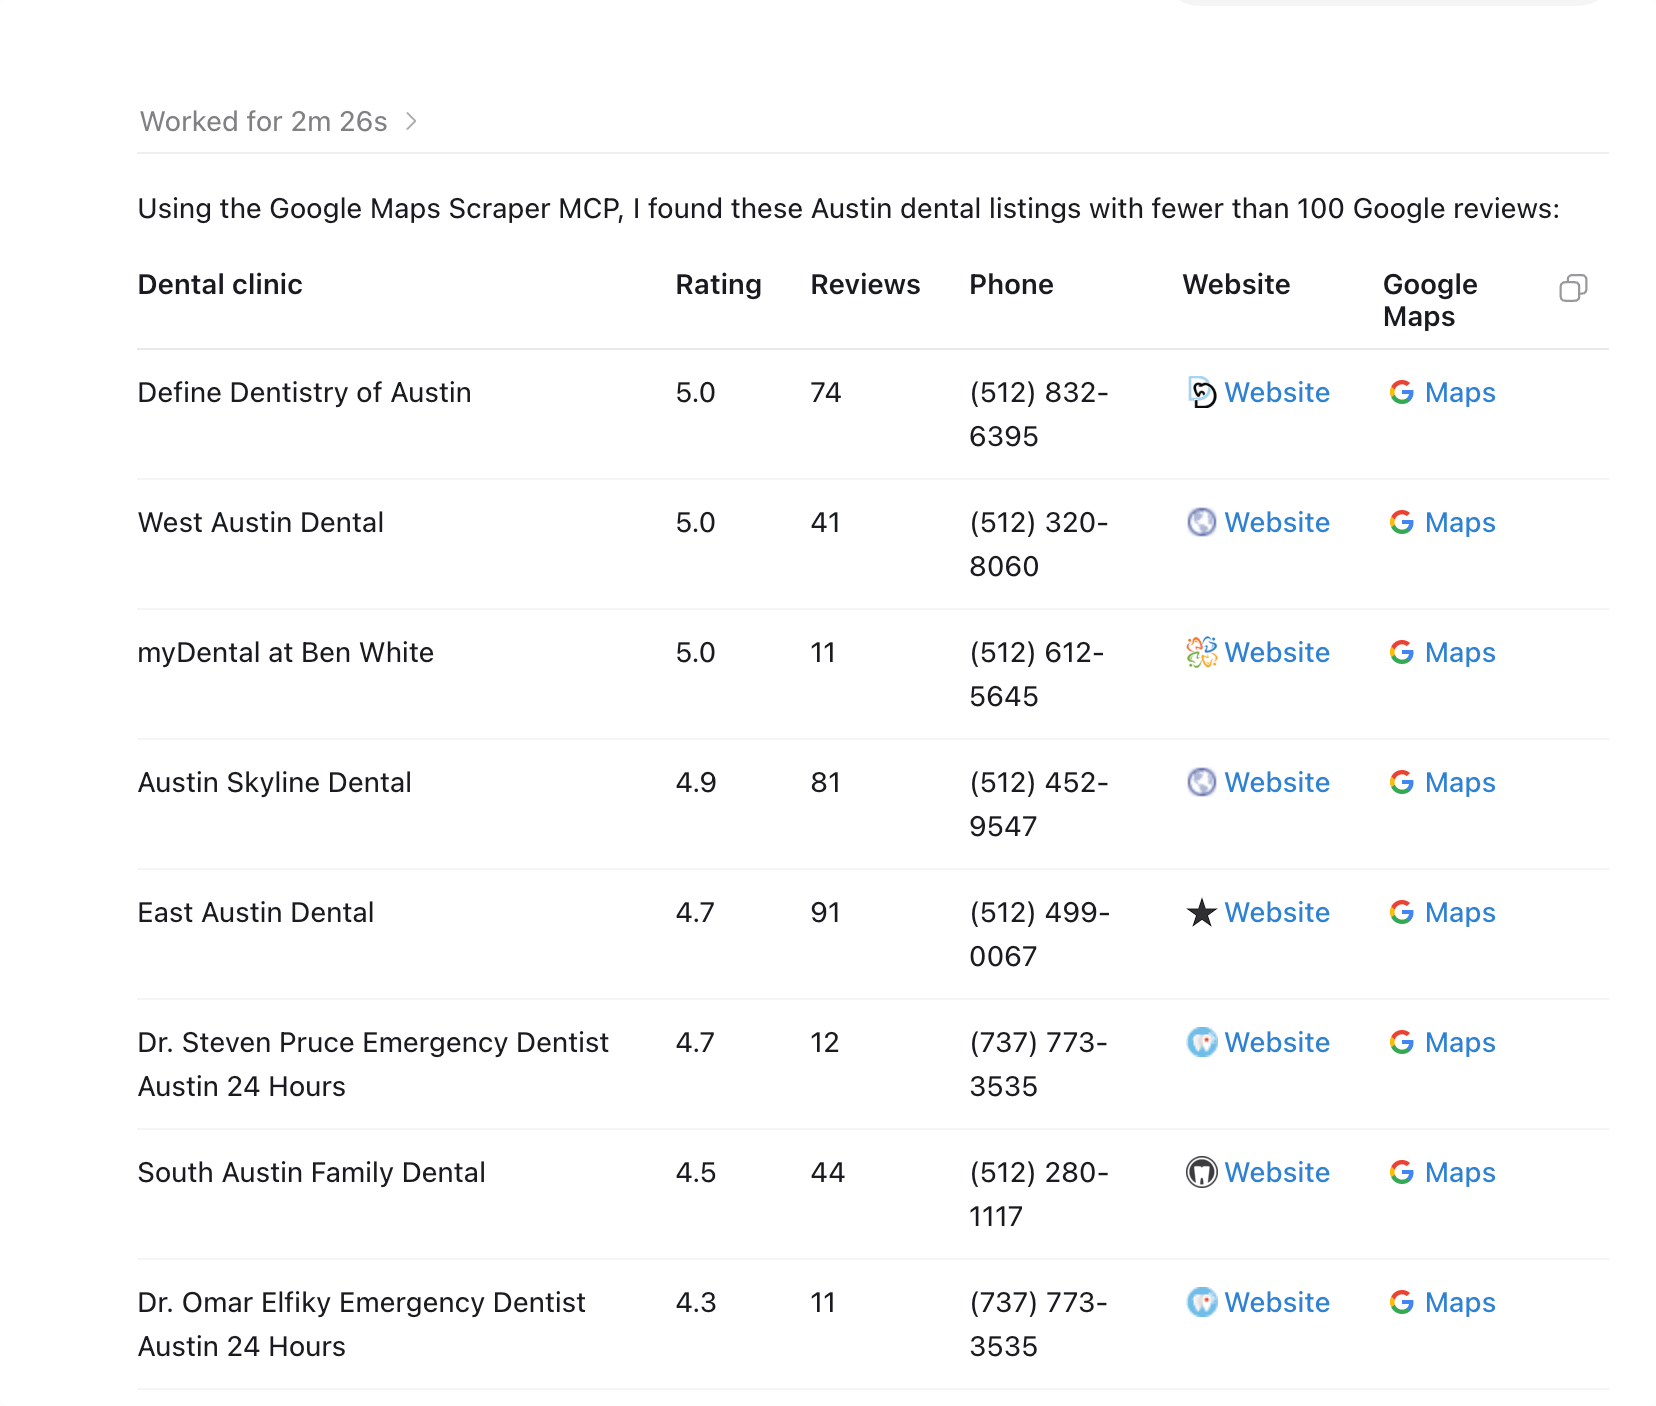The image size is (1656, 1406).
Task: Click rating 4.9 for Austin Skyline Dental
Action: 696,783
